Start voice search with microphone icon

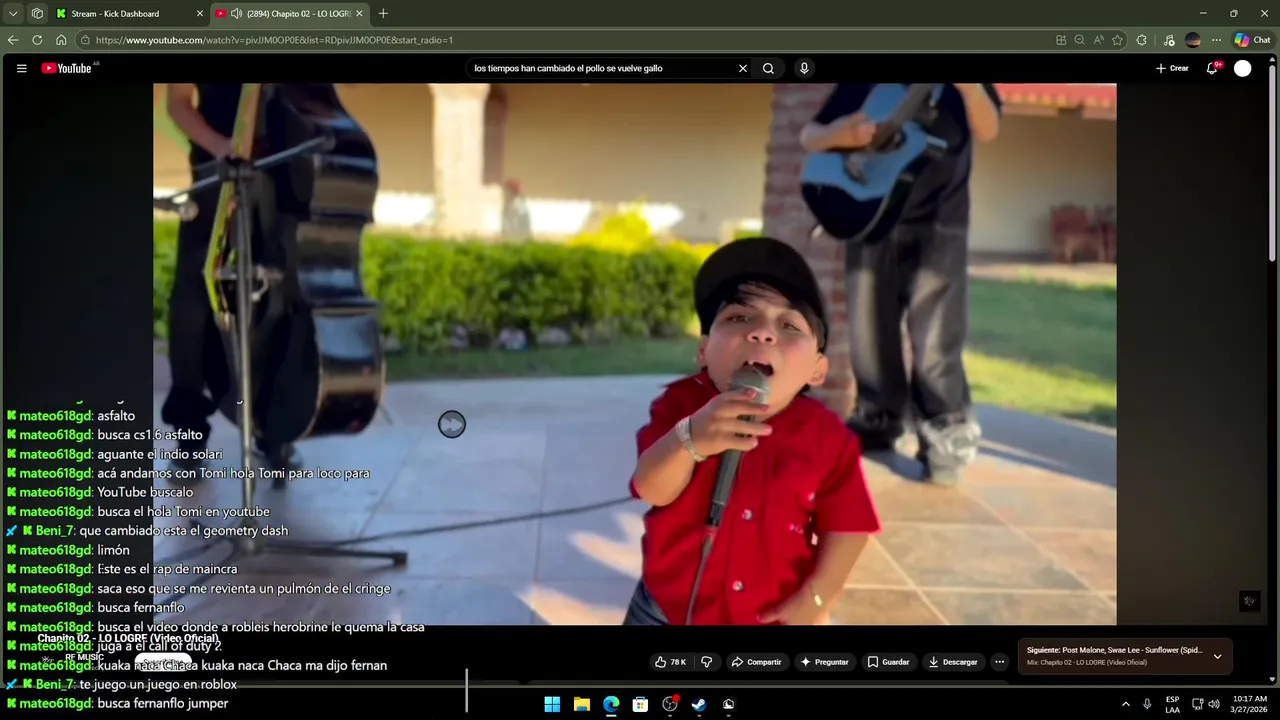(804, 68)
